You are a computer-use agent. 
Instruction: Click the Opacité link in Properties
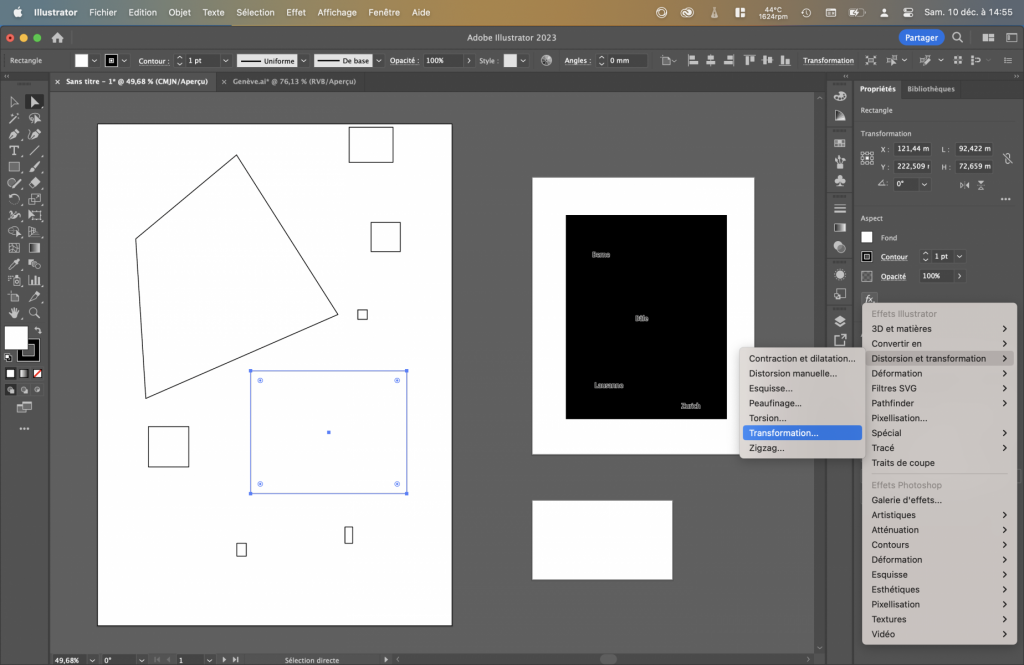893,276
